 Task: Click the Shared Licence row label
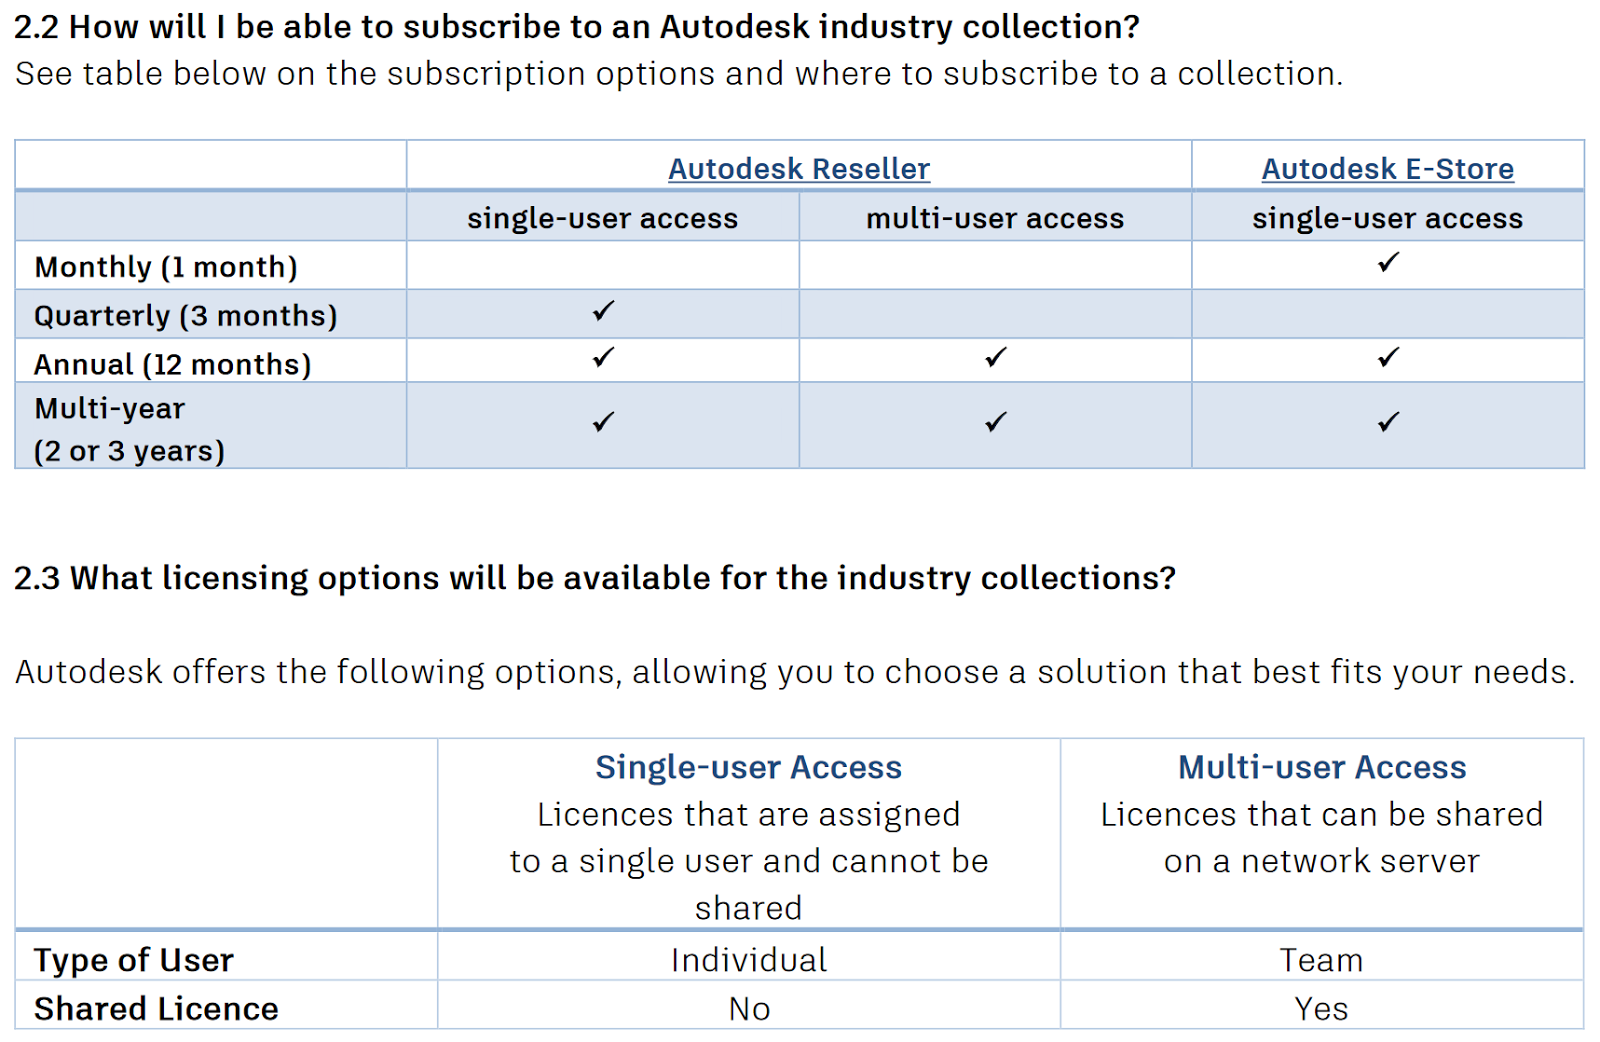156,1008
